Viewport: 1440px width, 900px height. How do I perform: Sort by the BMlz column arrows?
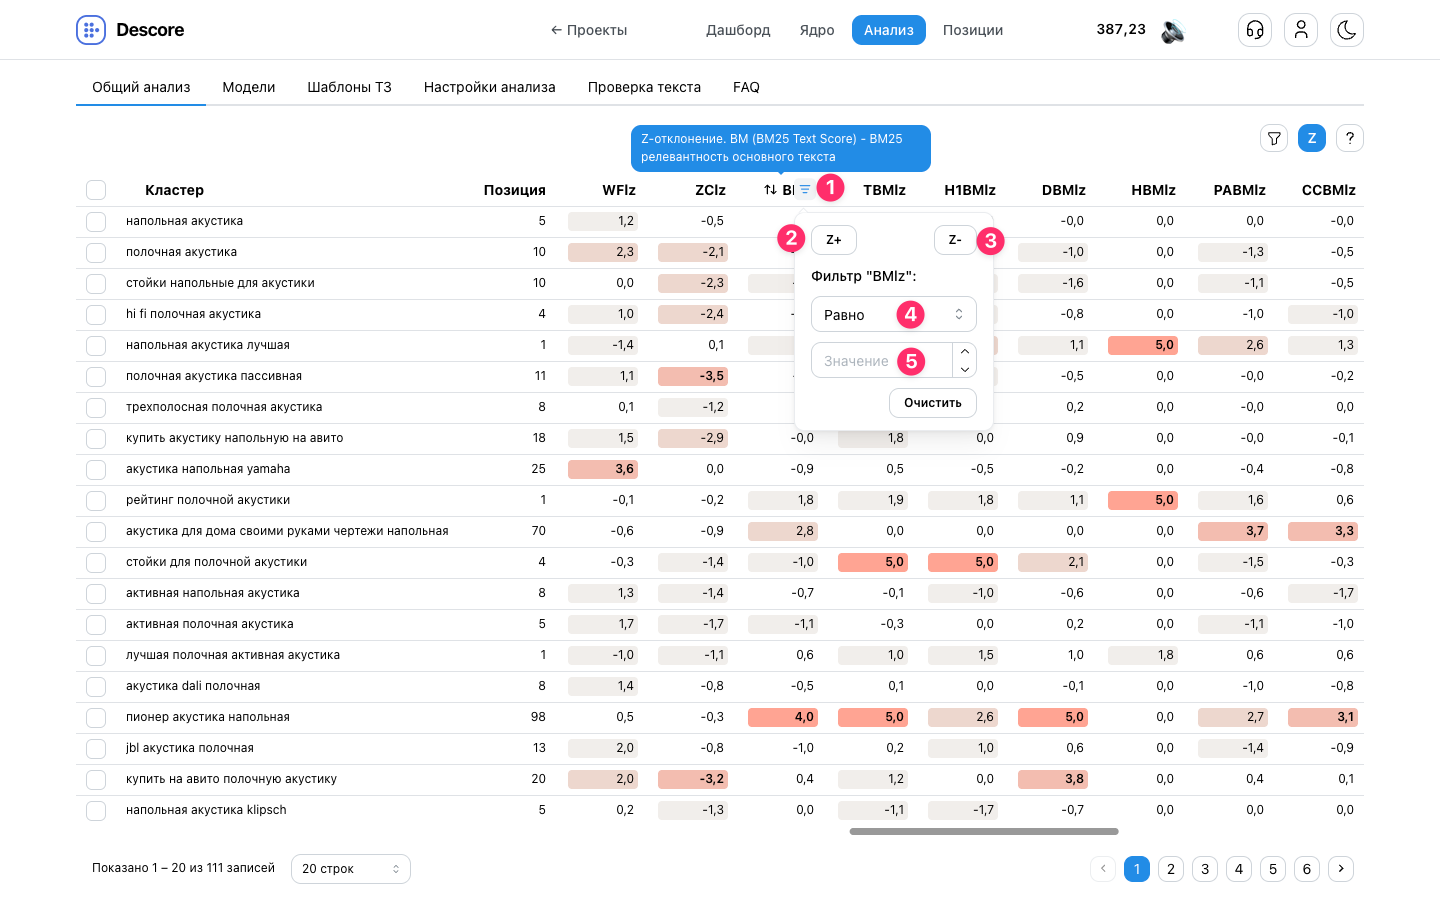pos(770,190)
